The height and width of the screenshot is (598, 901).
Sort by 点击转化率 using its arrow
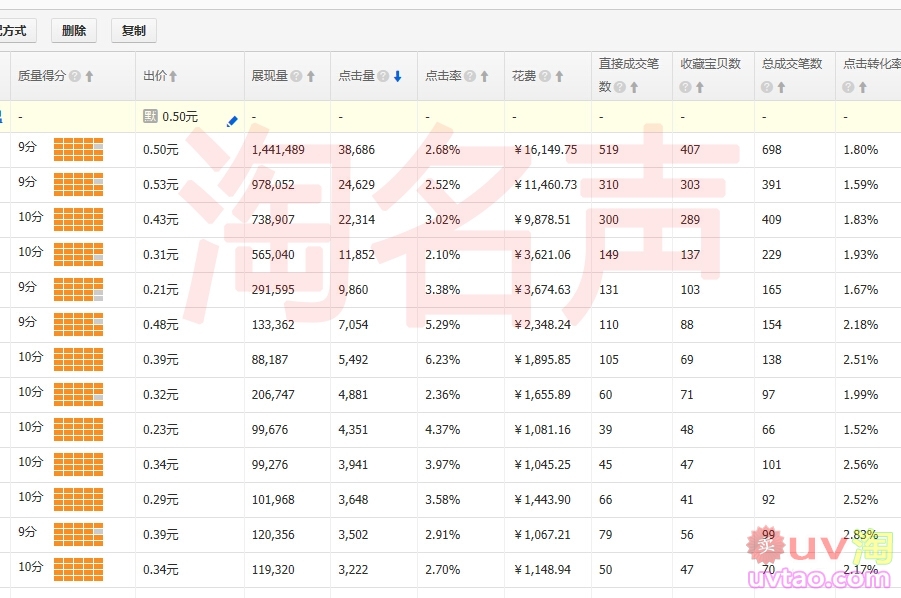click(x=863, y=87)
